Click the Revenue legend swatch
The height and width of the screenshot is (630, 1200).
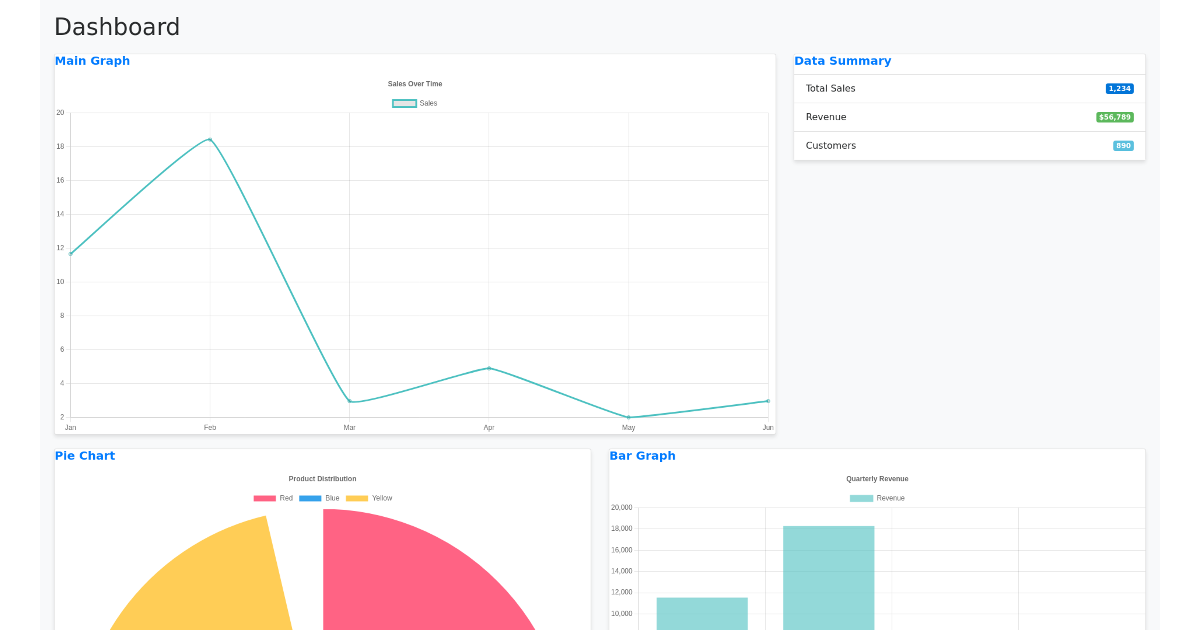point(861,498)
